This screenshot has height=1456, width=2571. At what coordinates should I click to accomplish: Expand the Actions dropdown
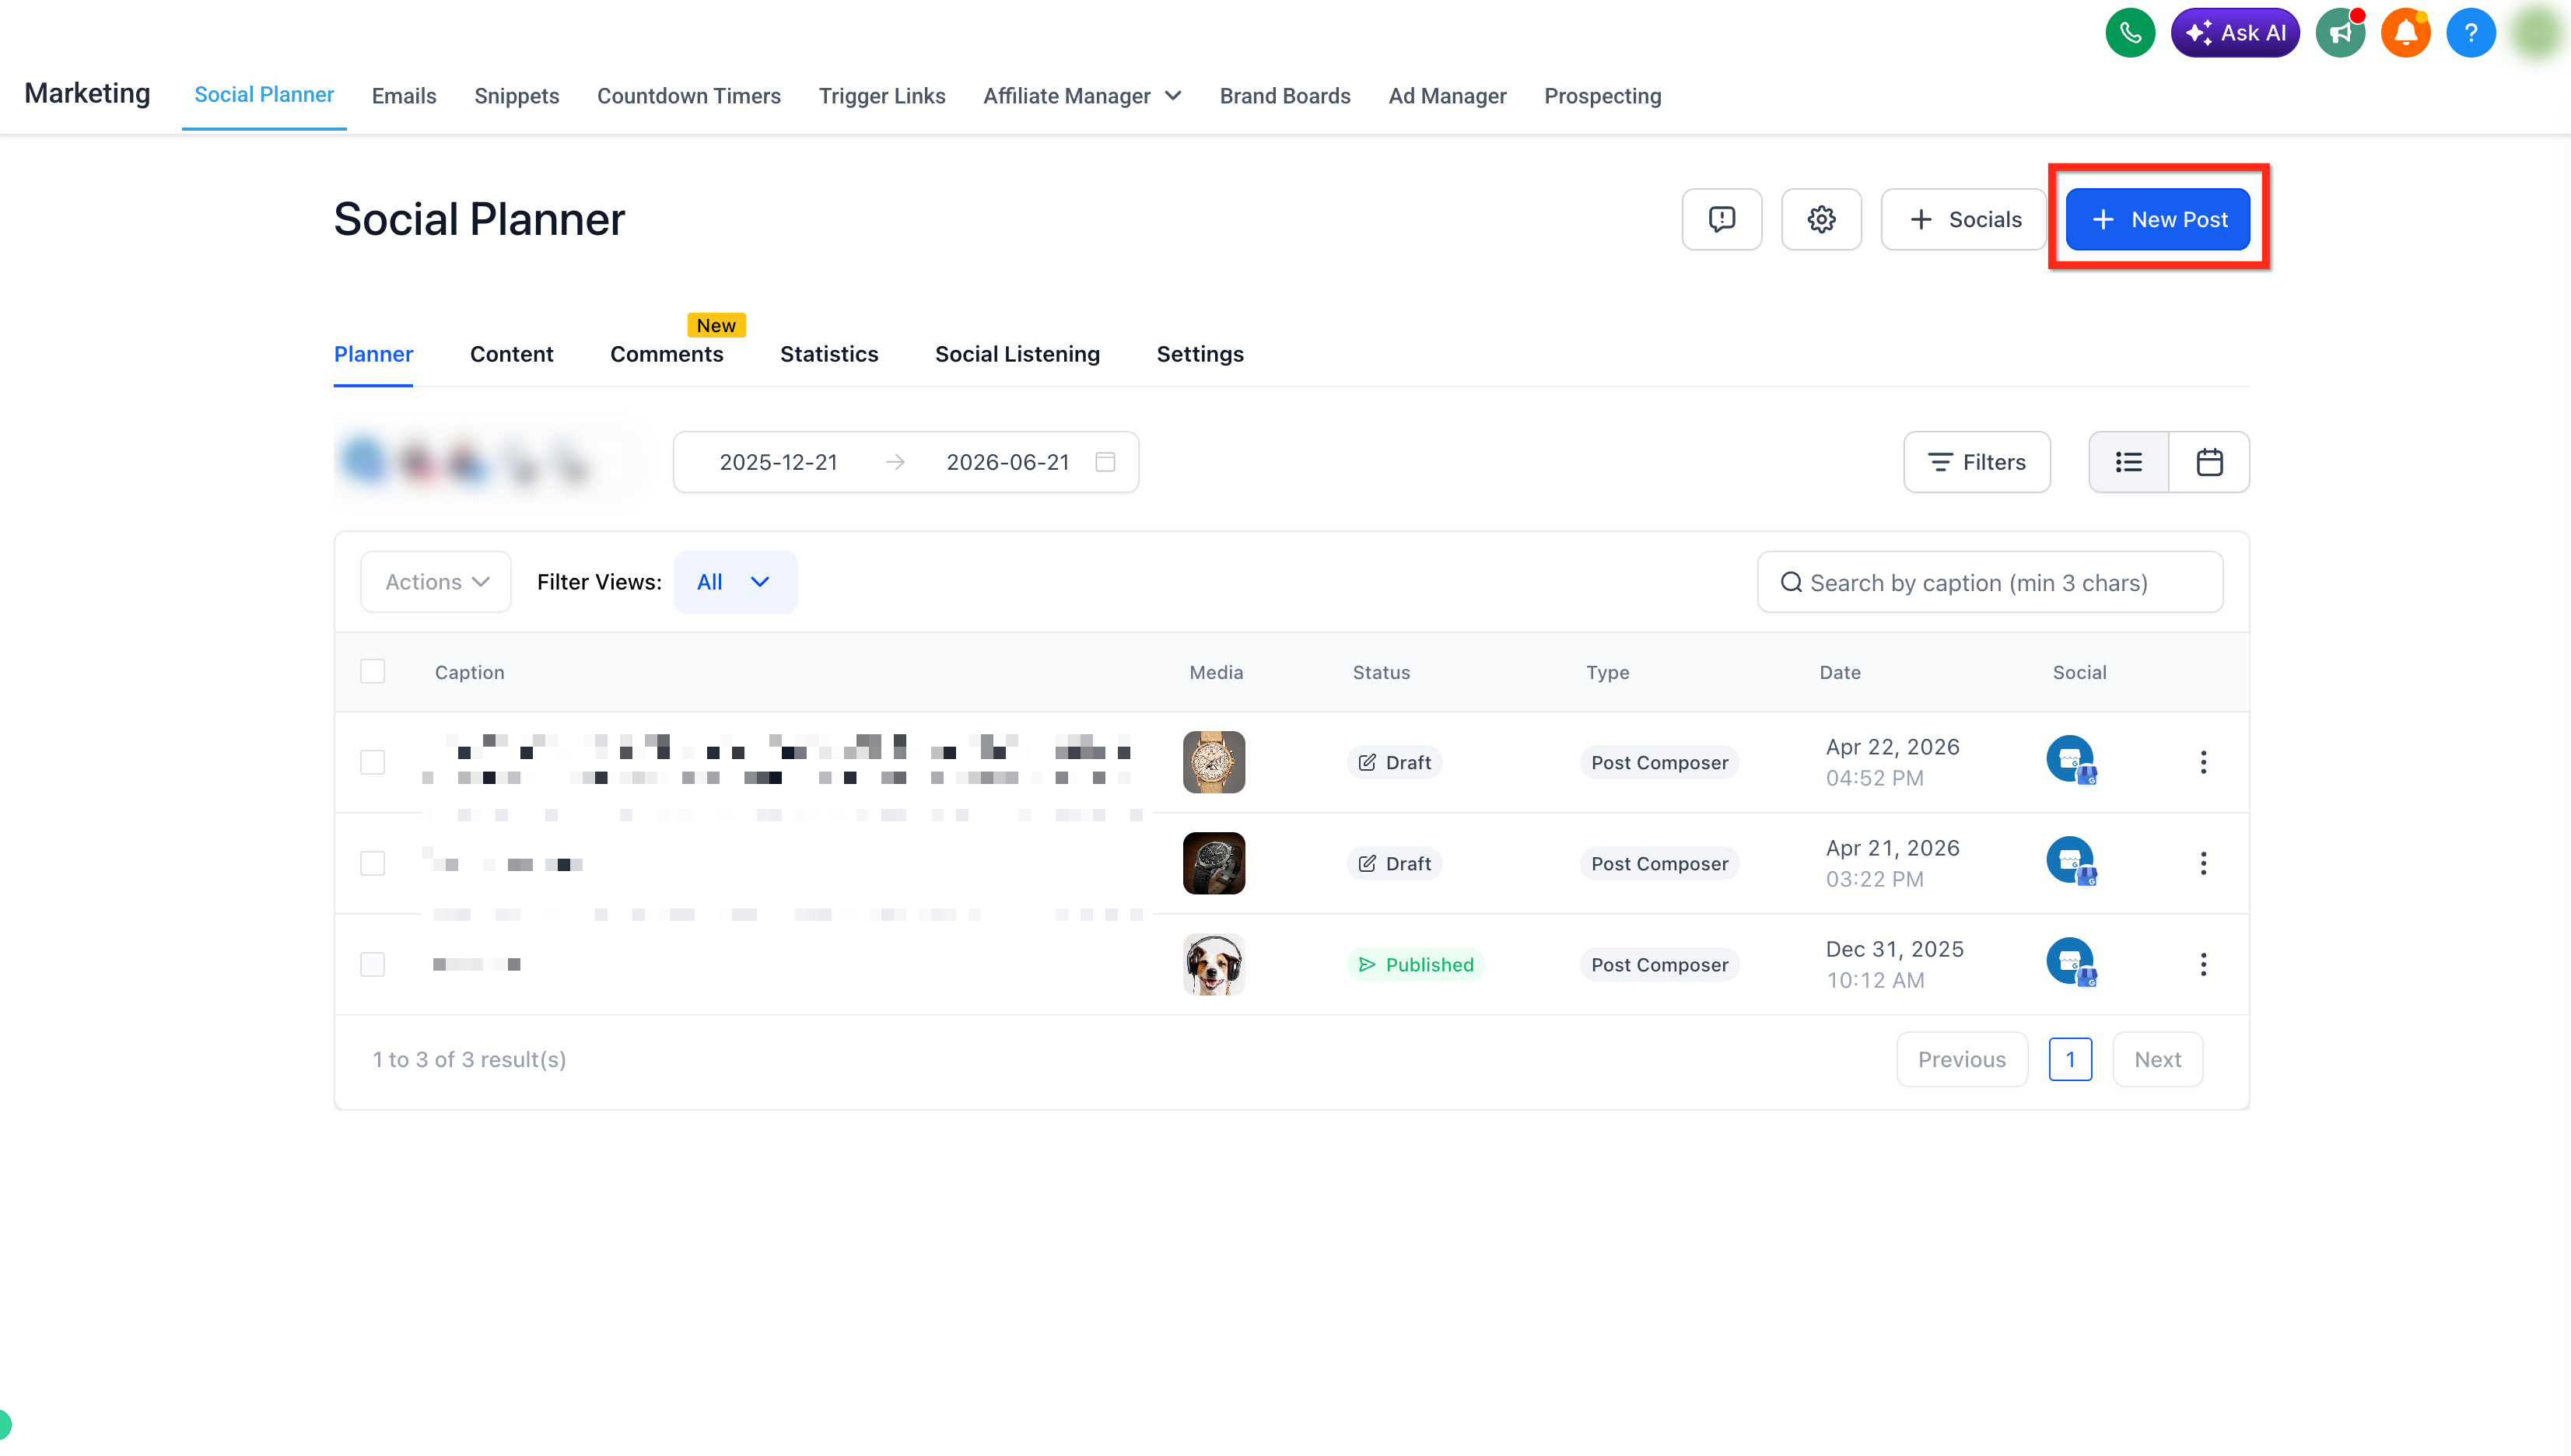(x=436, y=582)
